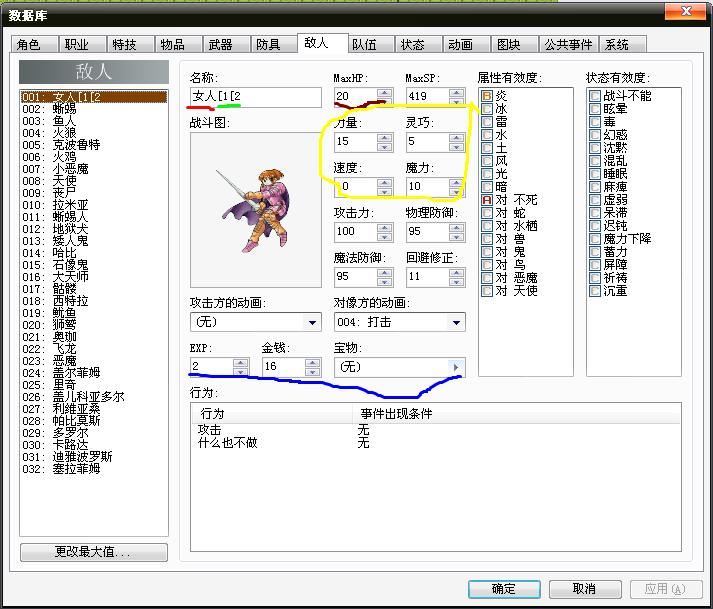Select enemy 021: 奥珈
Image resolution: width=713 pixels, height=609 pixels.
[94, 337]
